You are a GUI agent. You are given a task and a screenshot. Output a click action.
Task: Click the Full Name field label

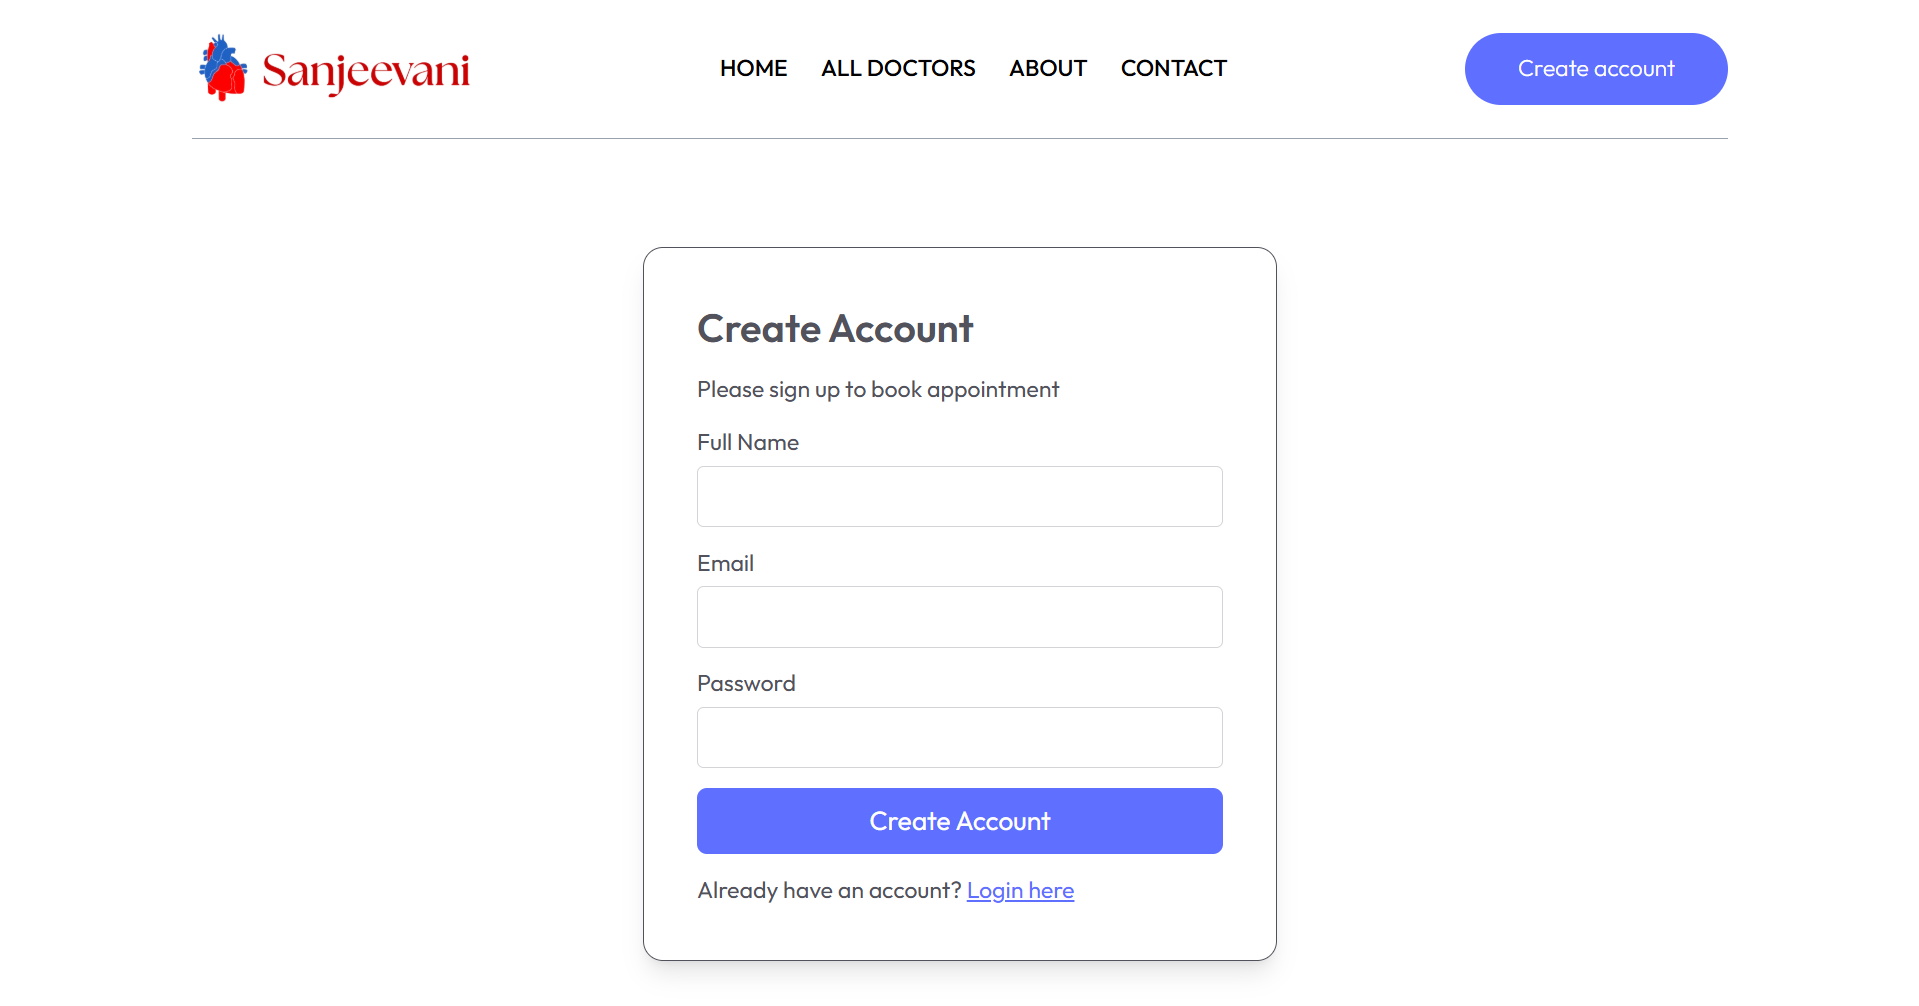(x=747, y=442)
